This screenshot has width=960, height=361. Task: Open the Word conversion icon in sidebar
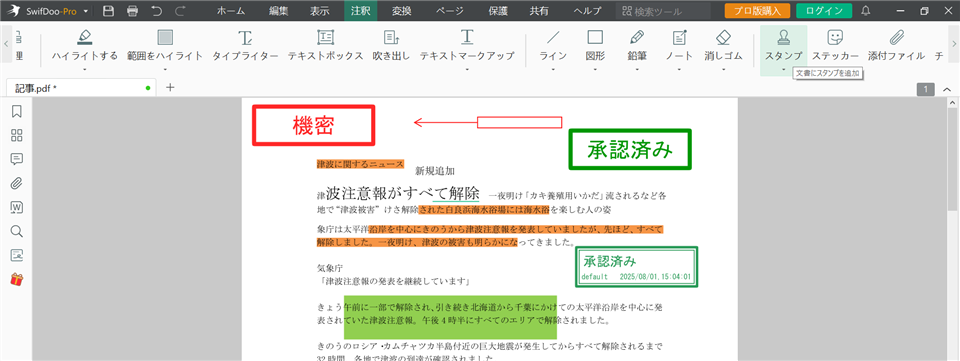point(17,207)
